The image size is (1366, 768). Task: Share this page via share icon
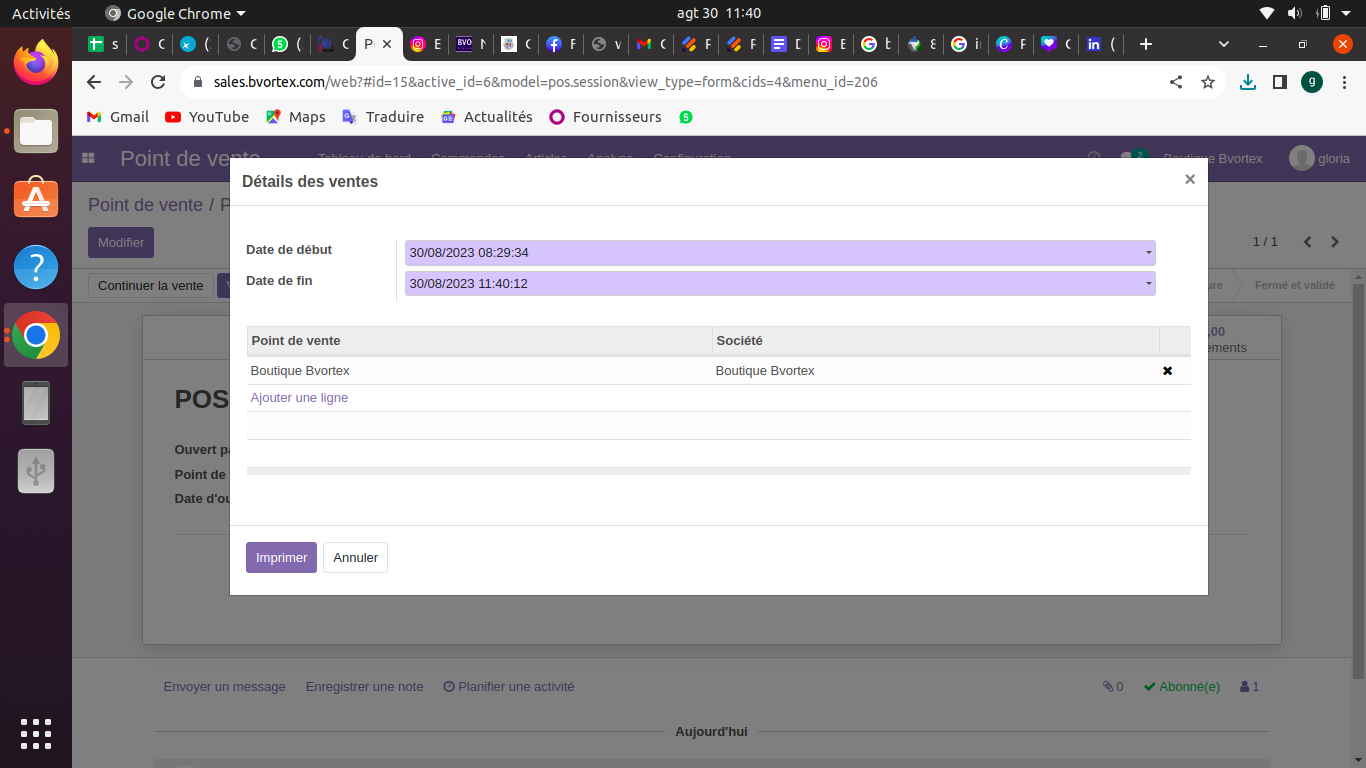(1176, 82)
